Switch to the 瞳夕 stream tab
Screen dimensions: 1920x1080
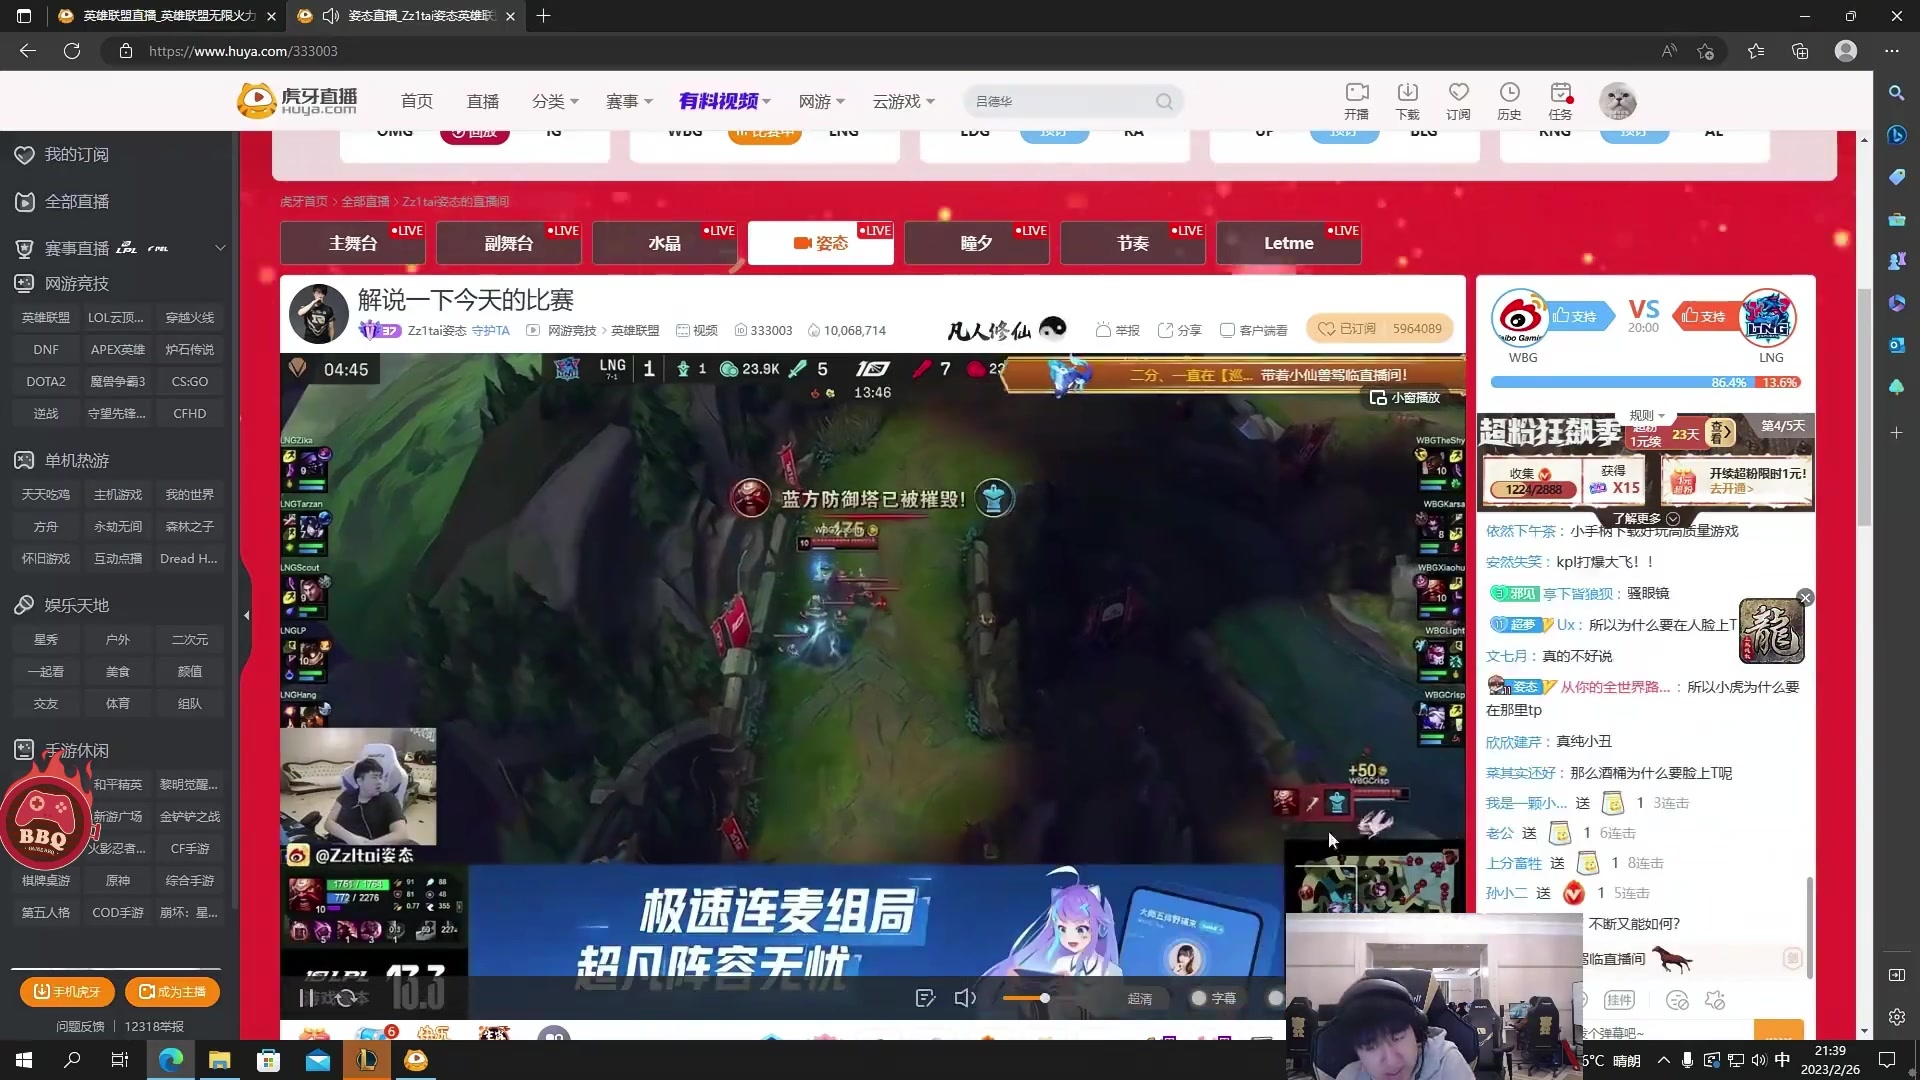point(977,243)
